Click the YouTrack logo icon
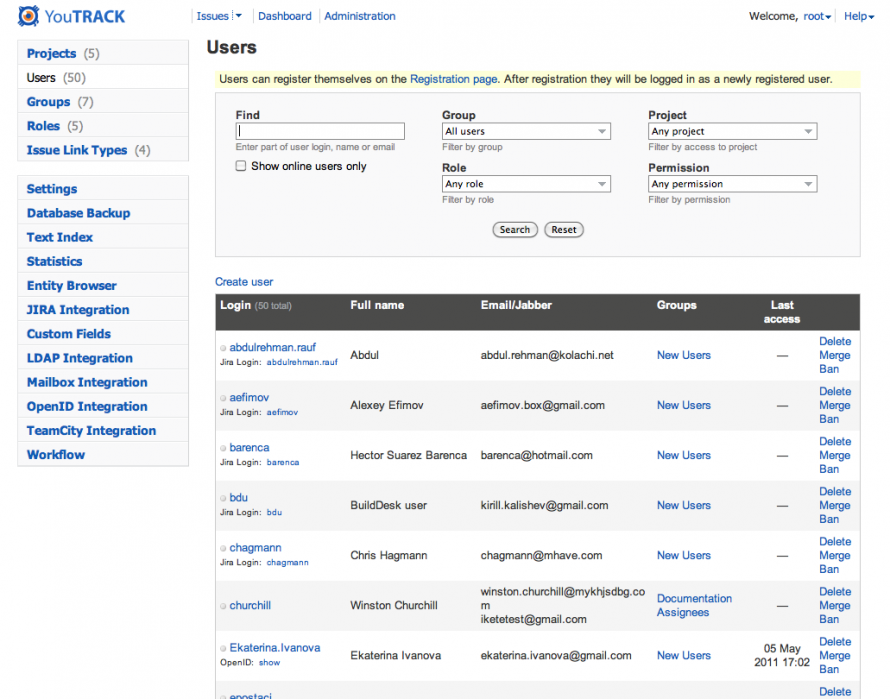The width and height of the screenshot is (890, 699). pyautogui.click(x=28, y=16)
